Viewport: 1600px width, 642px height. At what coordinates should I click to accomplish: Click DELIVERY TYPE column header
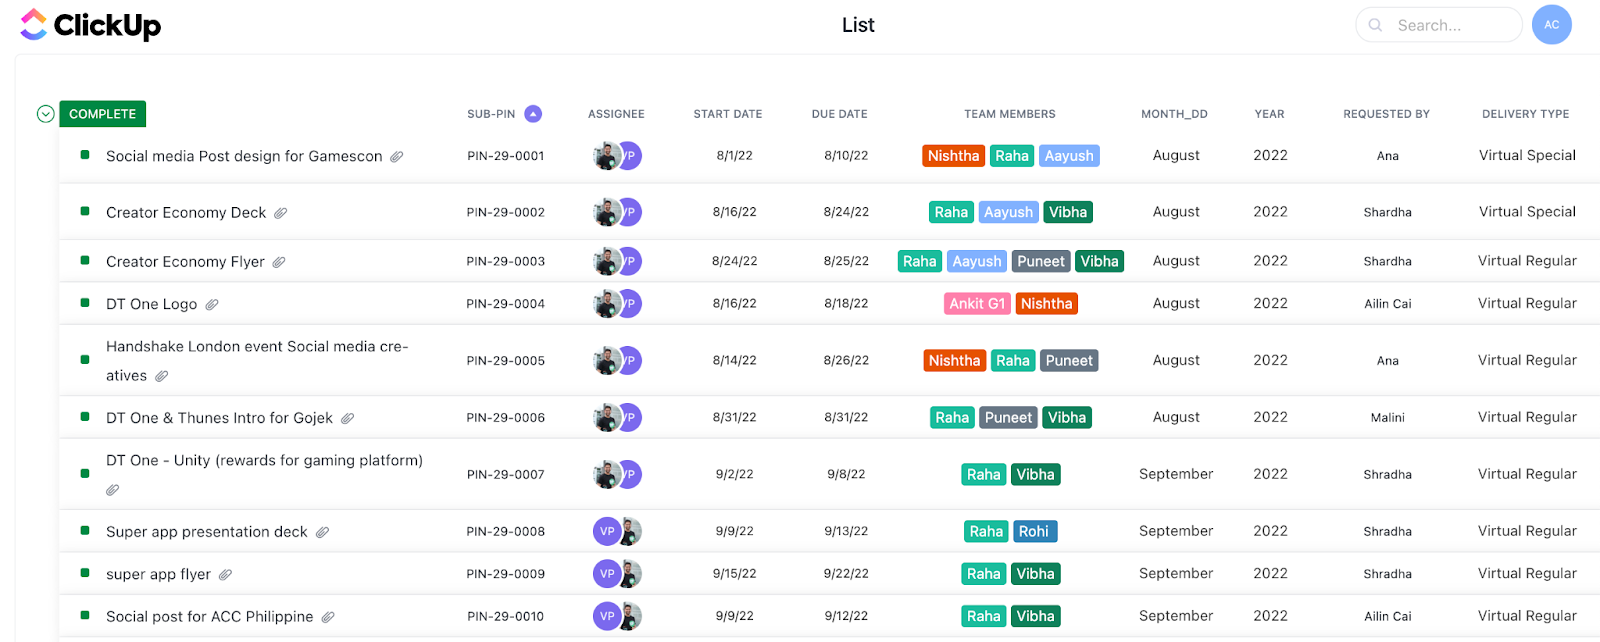coord(1526,114)
